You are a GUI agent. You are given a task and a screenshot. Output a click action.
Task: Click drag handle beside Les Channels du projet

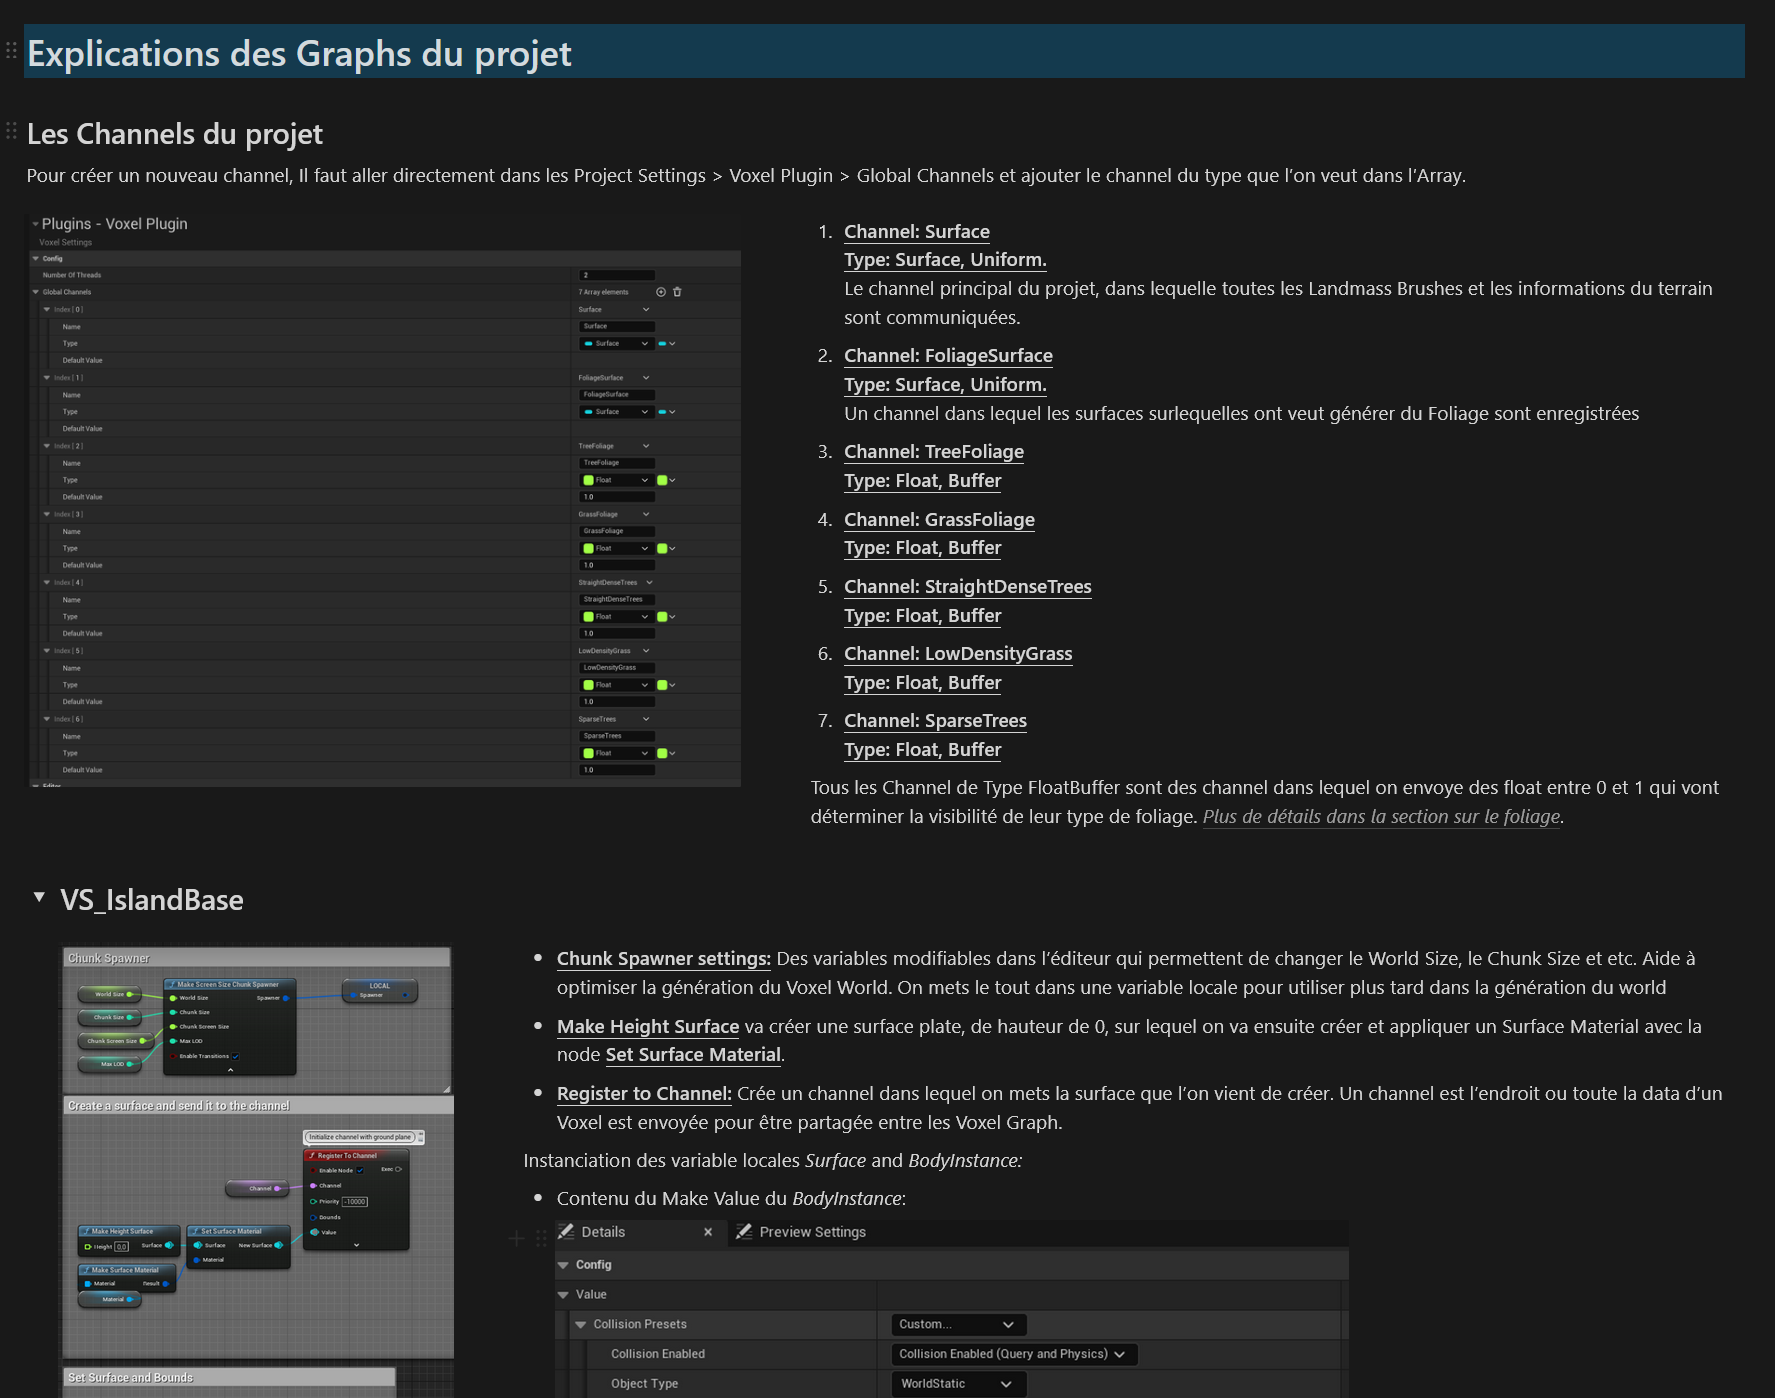click(x=11, y=131)
